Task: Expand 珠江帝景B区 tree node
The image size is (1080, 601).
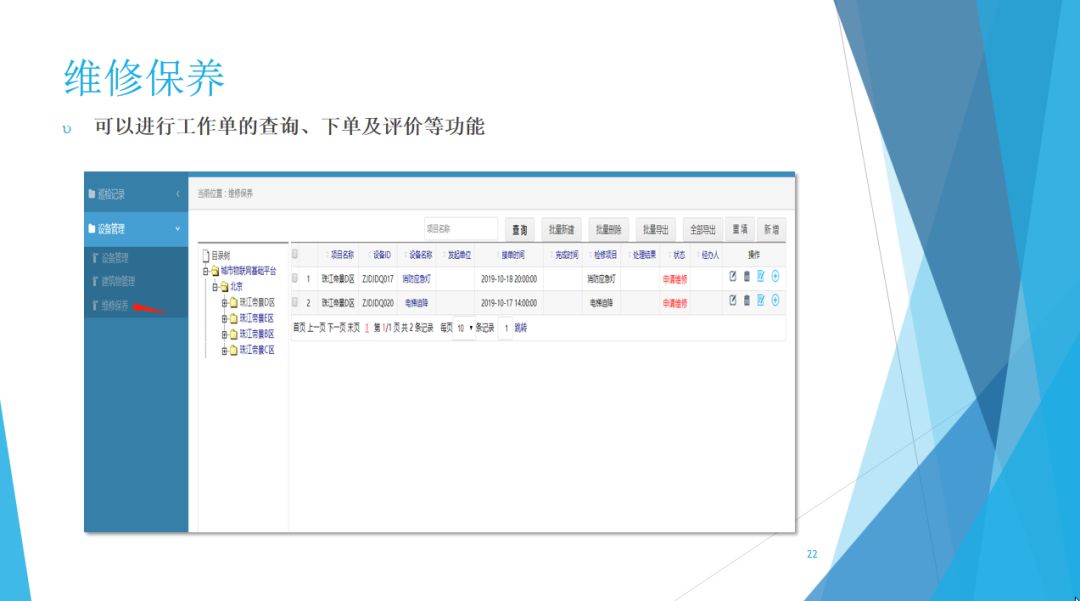Action: click(225, 334)
